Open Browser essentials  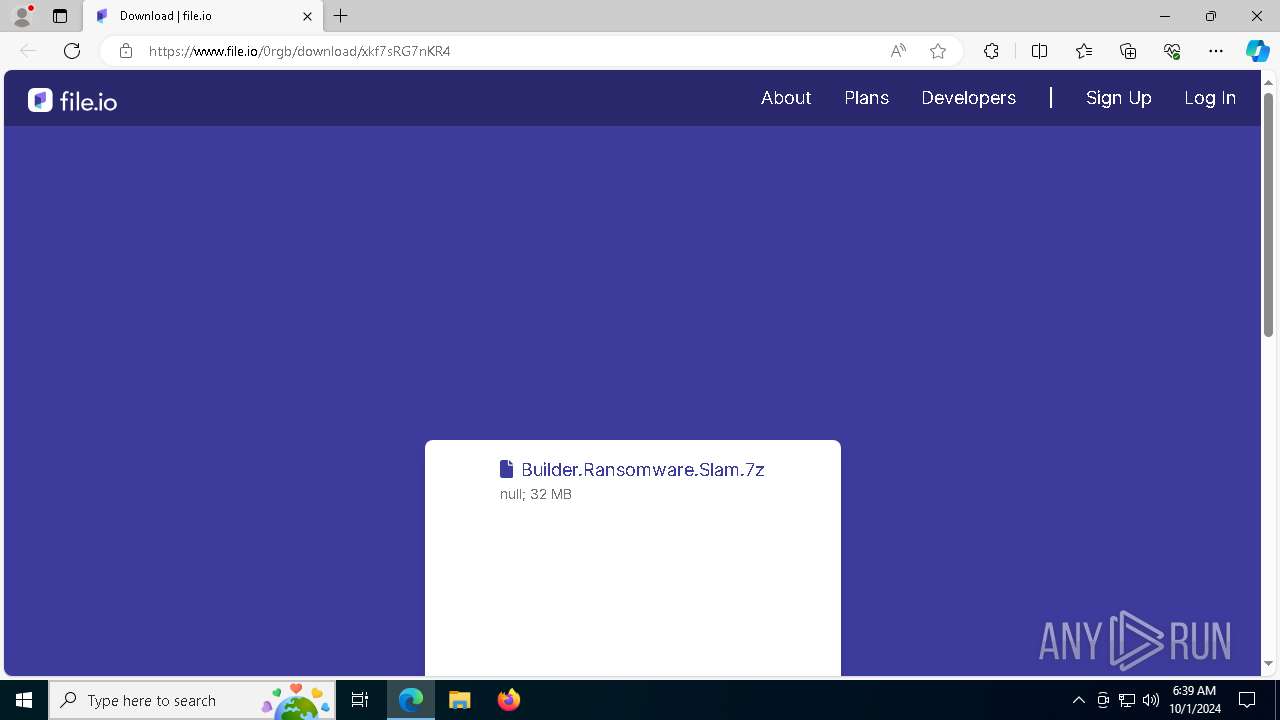[1172, 51]
